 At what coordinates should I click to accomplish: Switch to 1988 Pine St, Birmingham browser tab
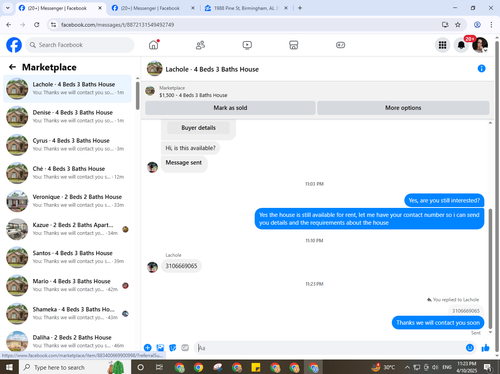(246, 8)
